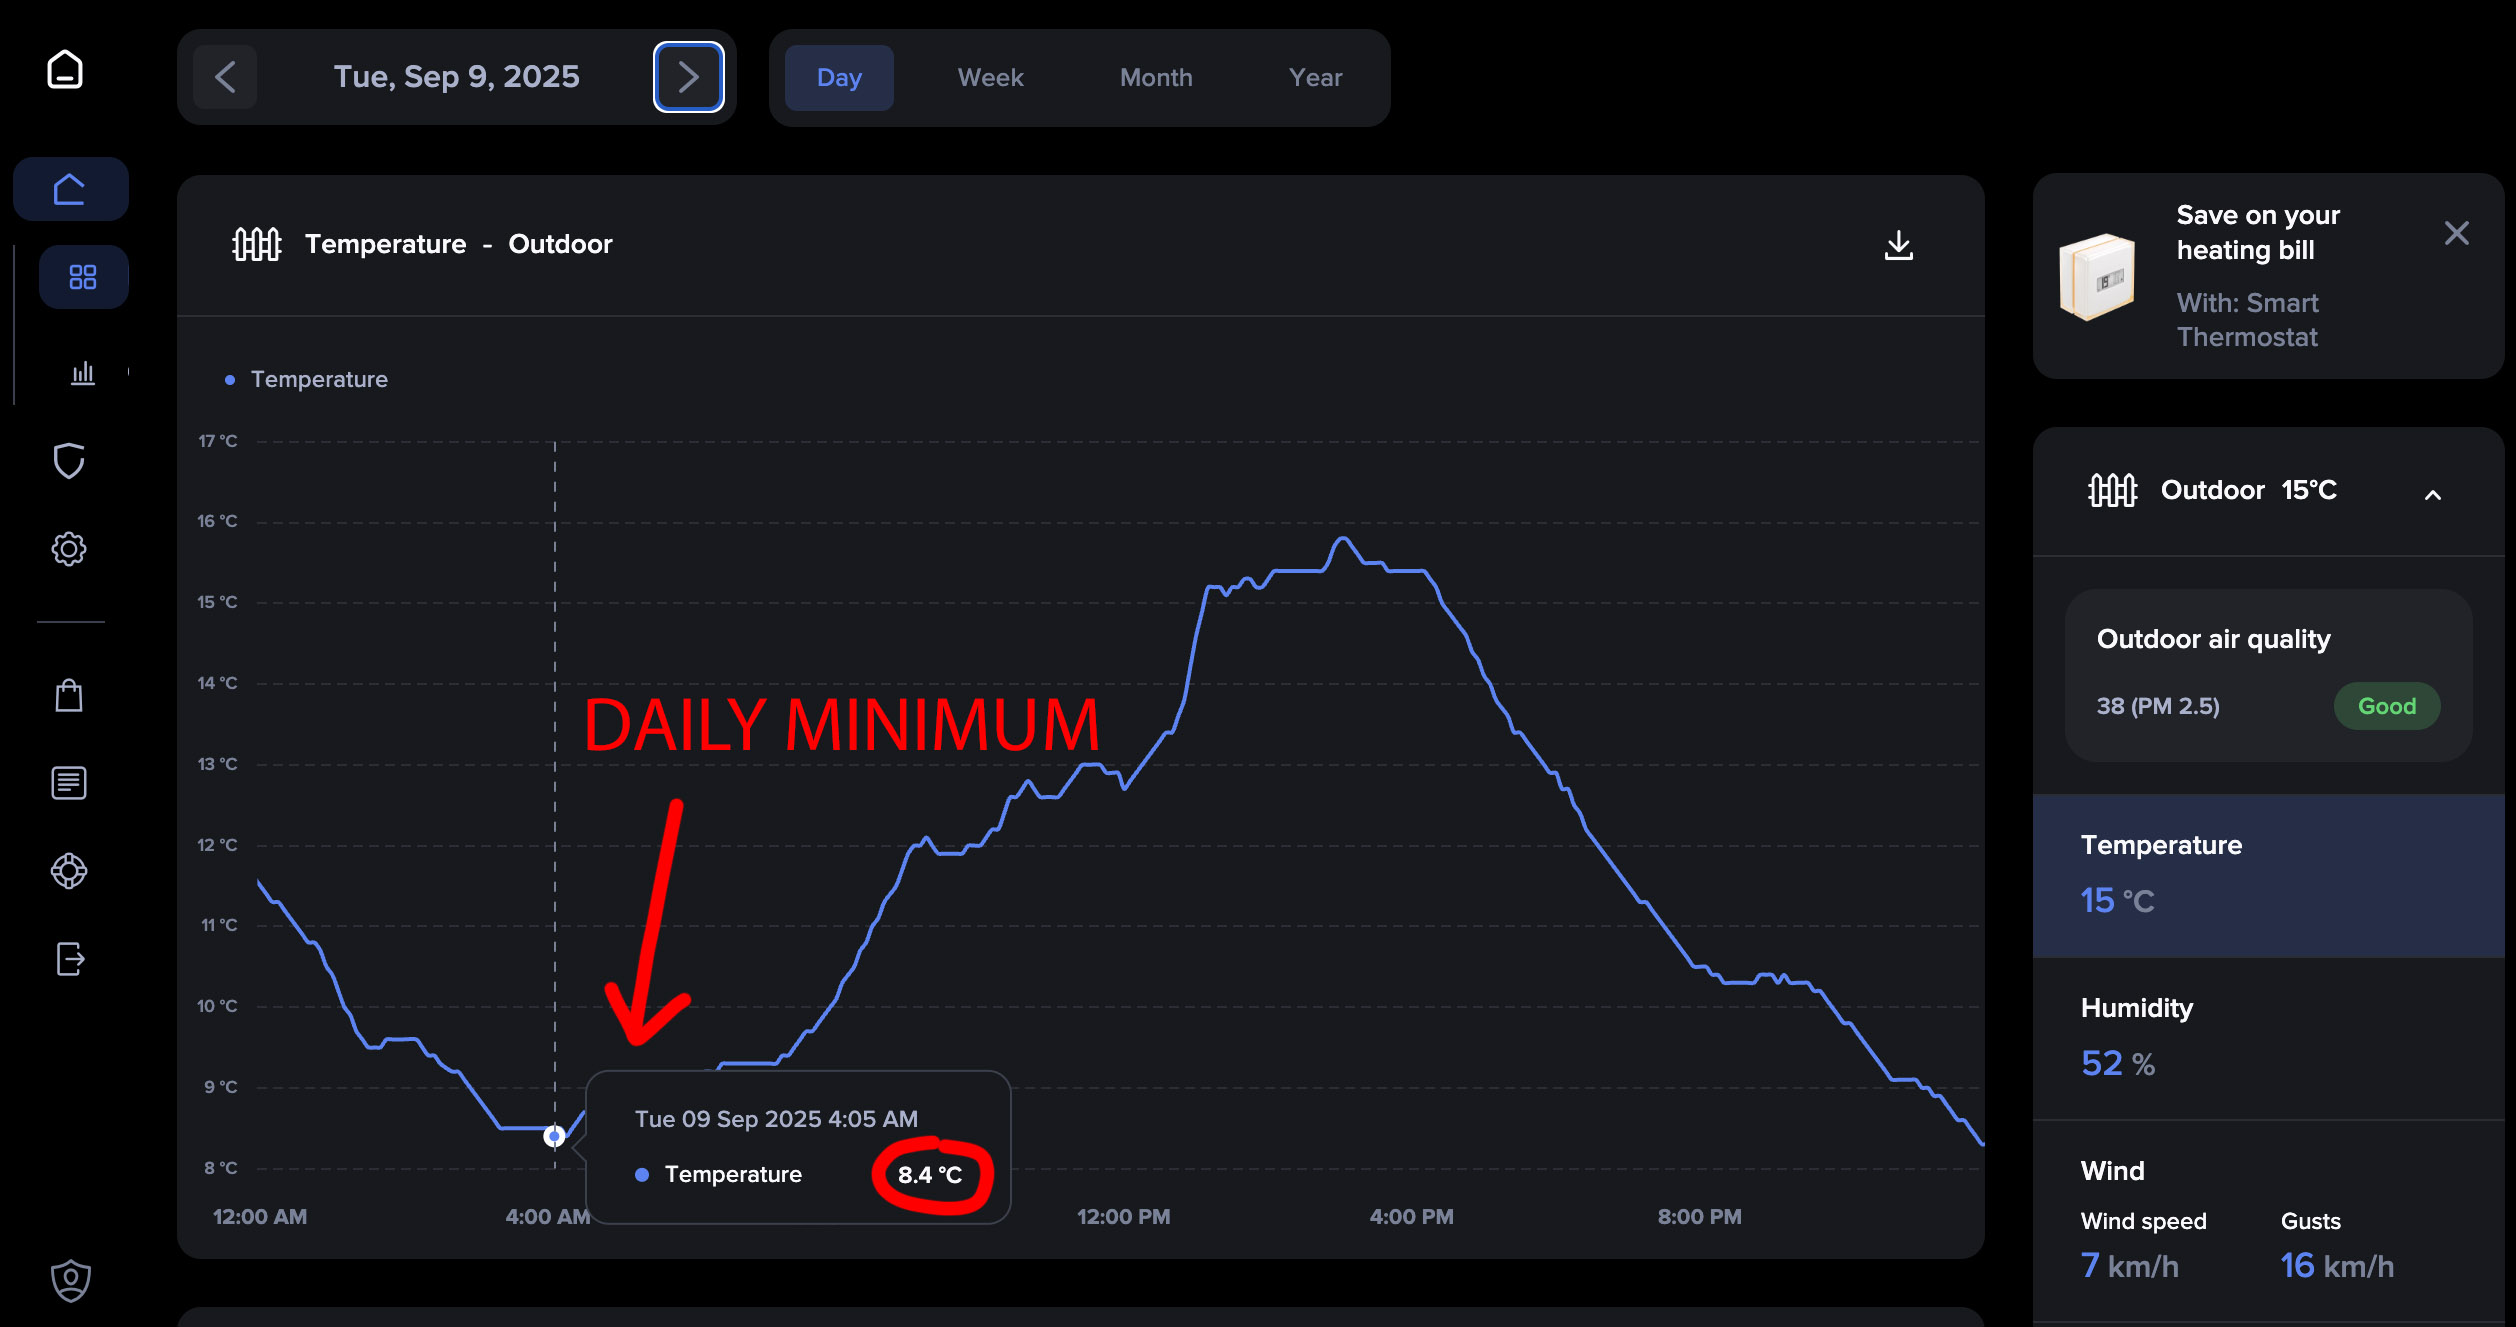Open the bar chart statistics icon

[x=83, y=373]
